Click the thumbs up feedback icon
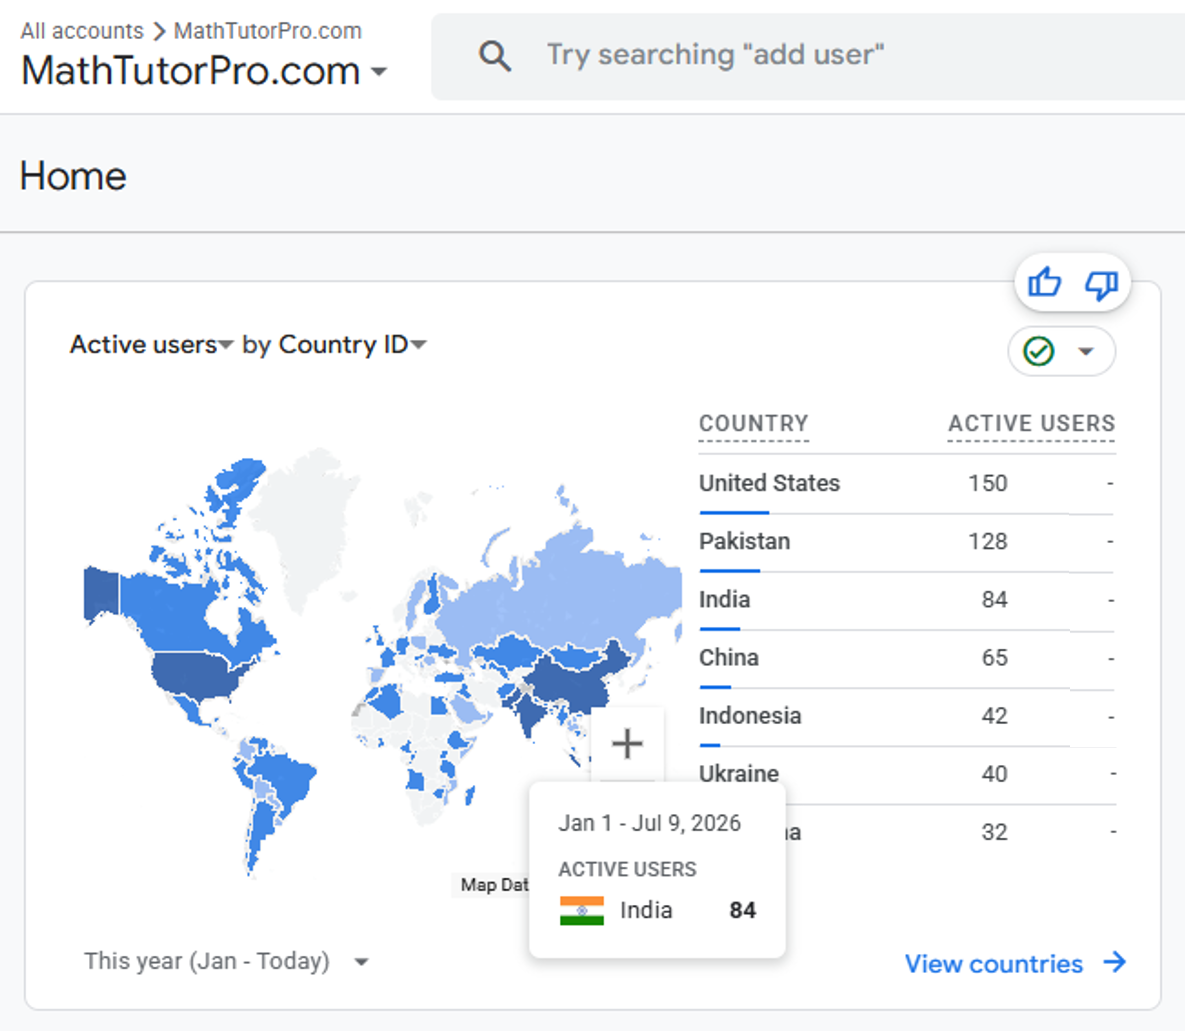The width and height of the screenshot is (1185, 1031). tap(1044, 283)
